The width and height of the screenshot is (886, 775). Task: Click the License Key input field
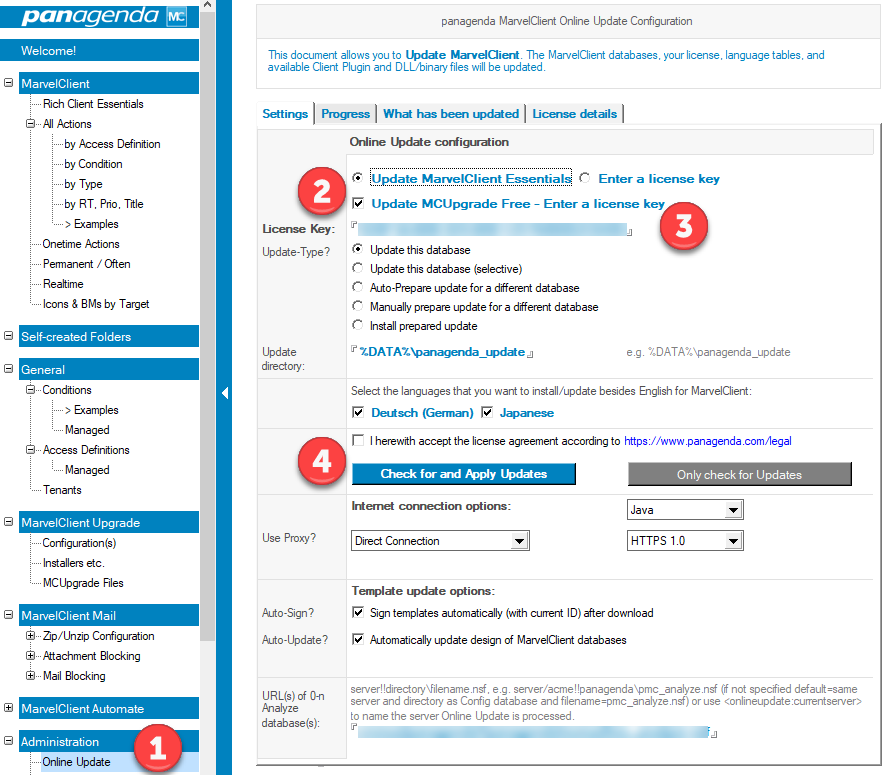click(x=492, y=229)
